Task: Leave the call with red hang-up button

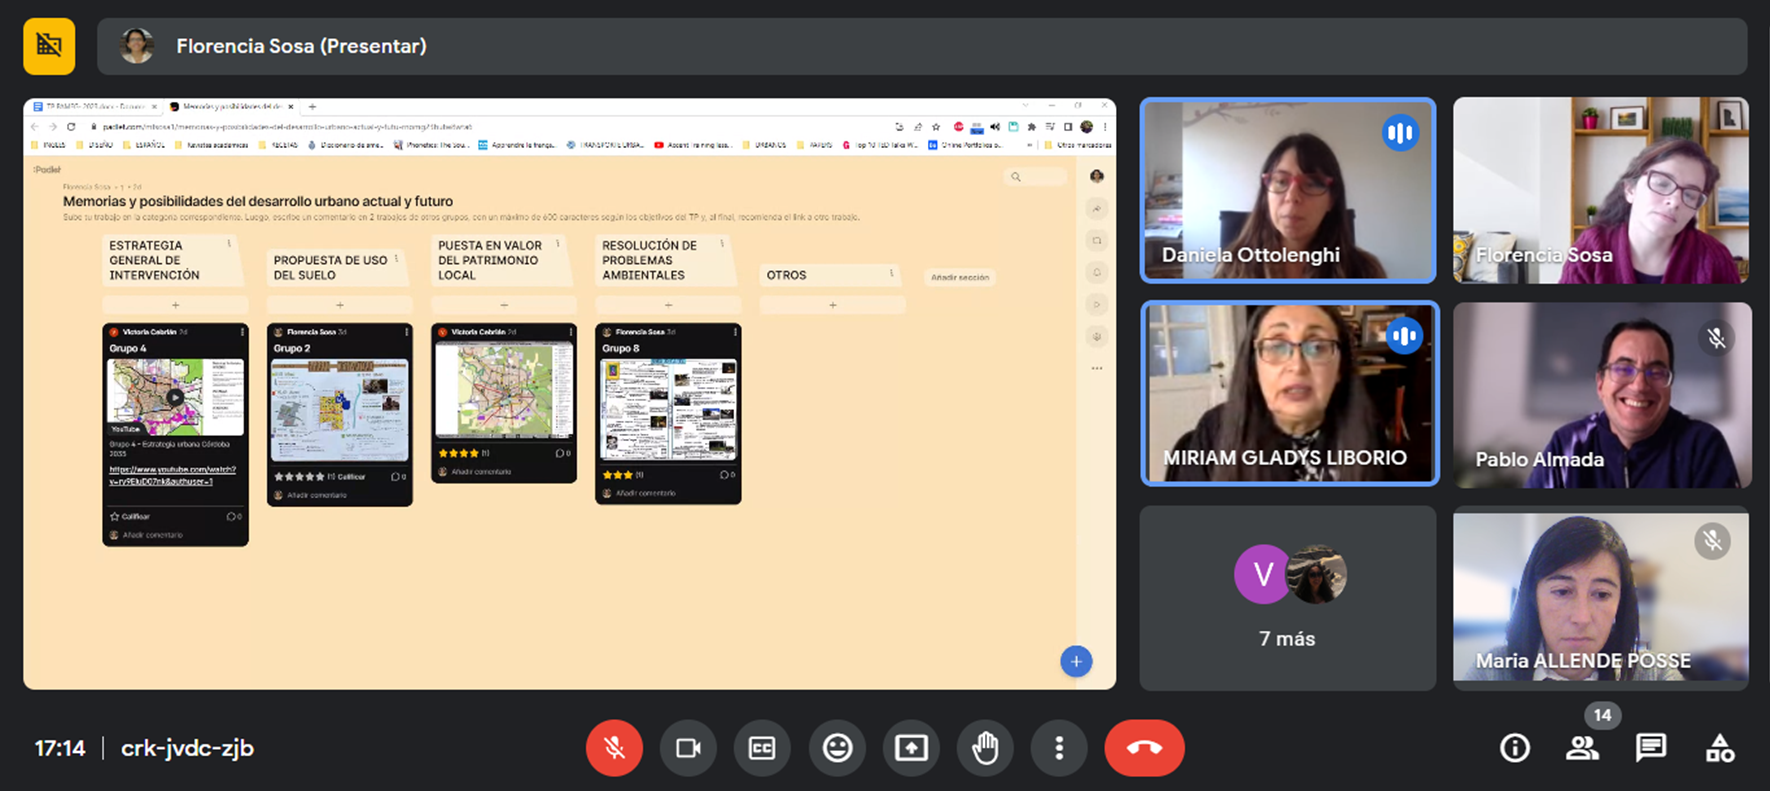Action: point(1144,748)
